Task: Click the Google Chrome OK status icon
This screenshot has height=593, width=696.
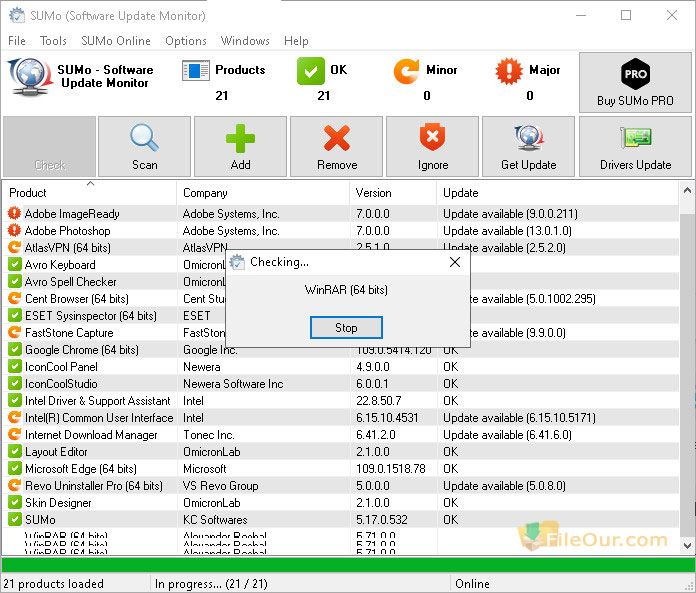Action: pyautogui.click(x=14, y=349)
